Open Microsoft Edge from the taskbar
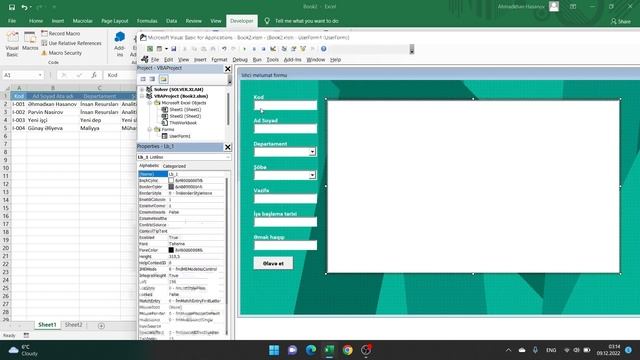The image size is (640, 360). tap(311, 350)
